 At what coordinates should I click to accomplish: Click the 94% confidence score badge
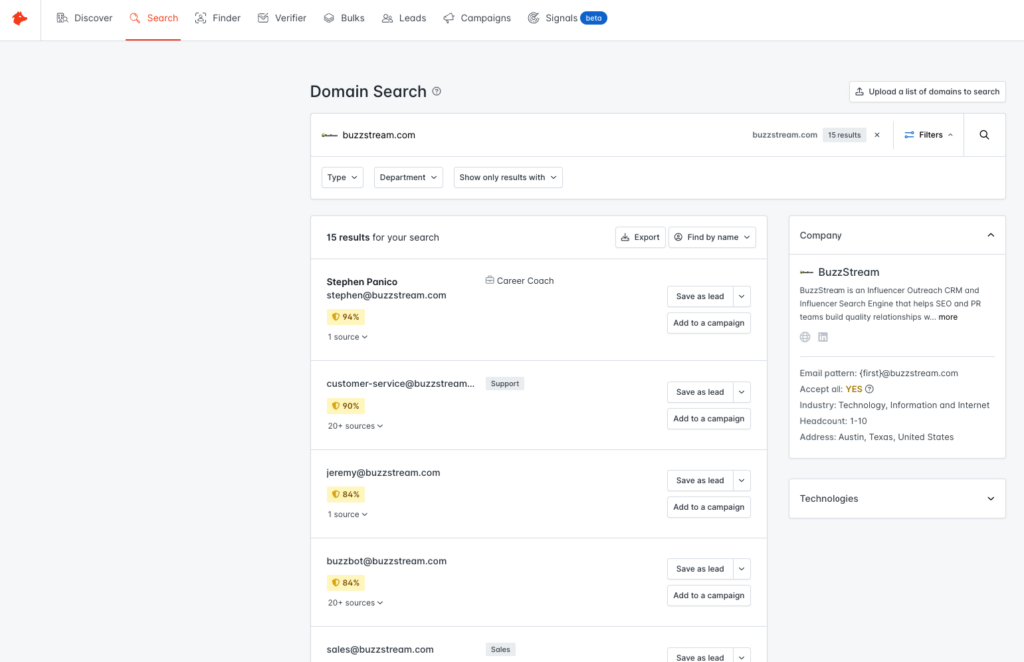(345, 317)
